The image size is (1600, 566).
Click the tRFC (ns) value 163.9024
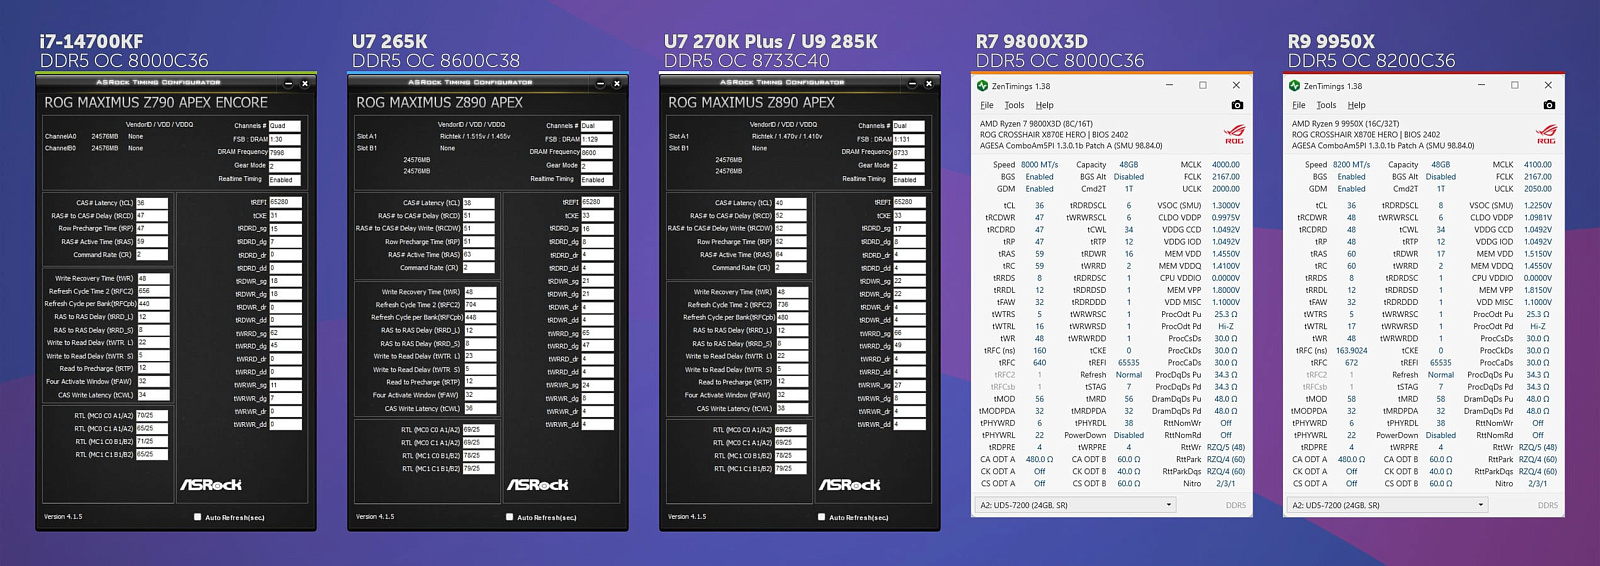click(x=1351, y=351)
